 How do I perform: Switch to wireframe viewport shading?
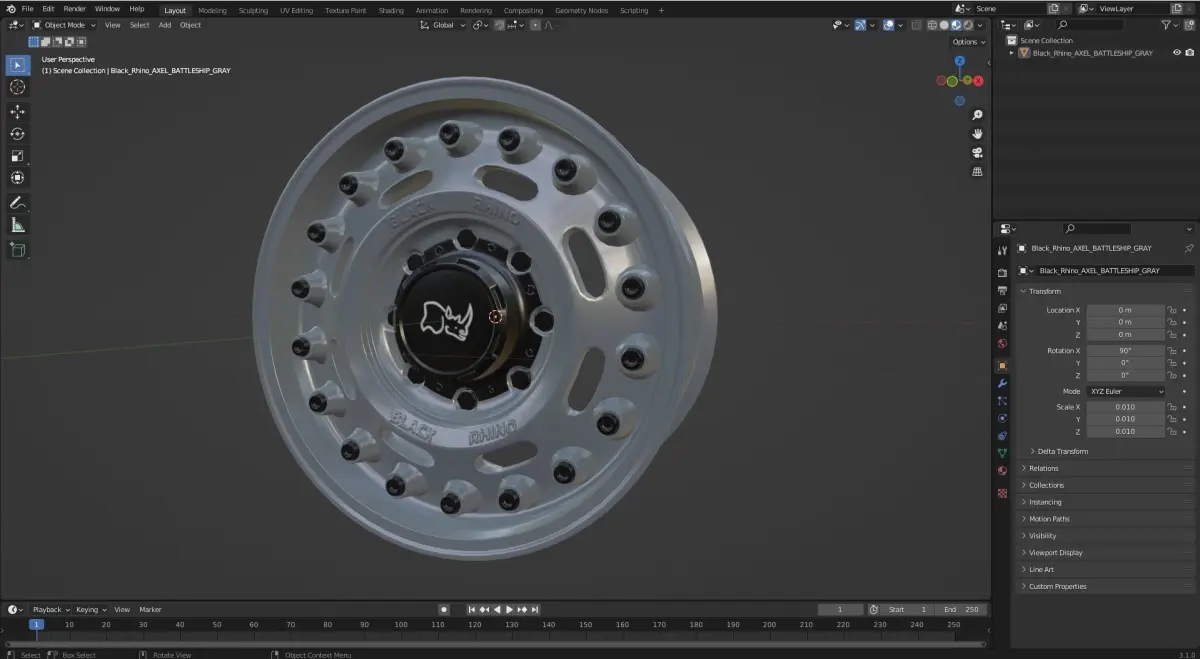[x=932, y=25]
